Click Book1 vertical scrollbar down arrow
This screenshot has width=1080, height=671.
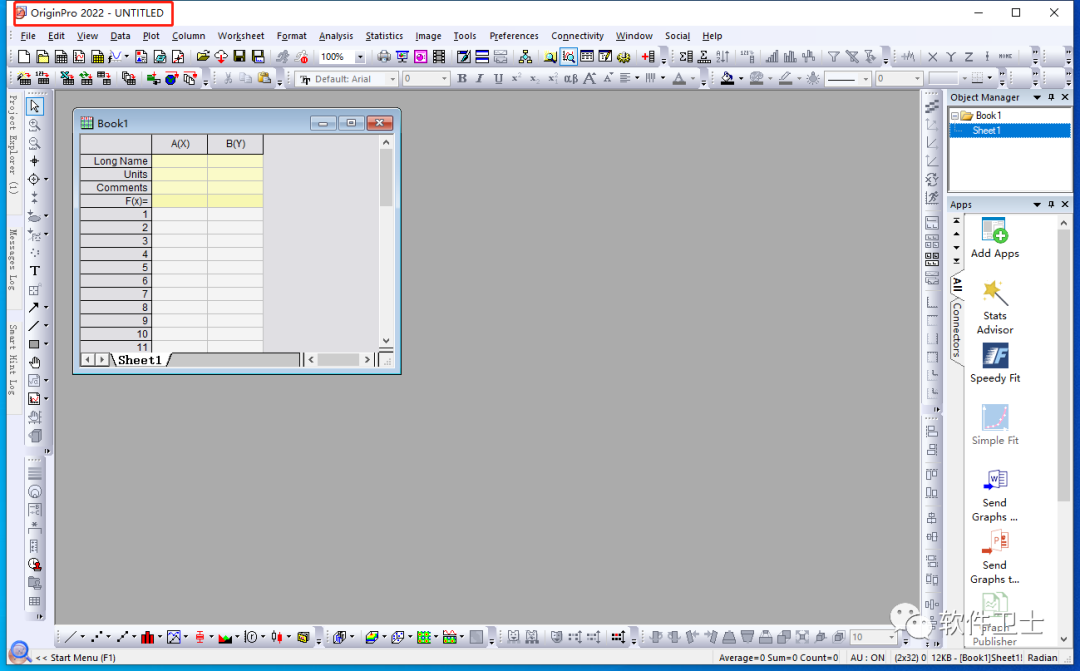pos(386,340)
